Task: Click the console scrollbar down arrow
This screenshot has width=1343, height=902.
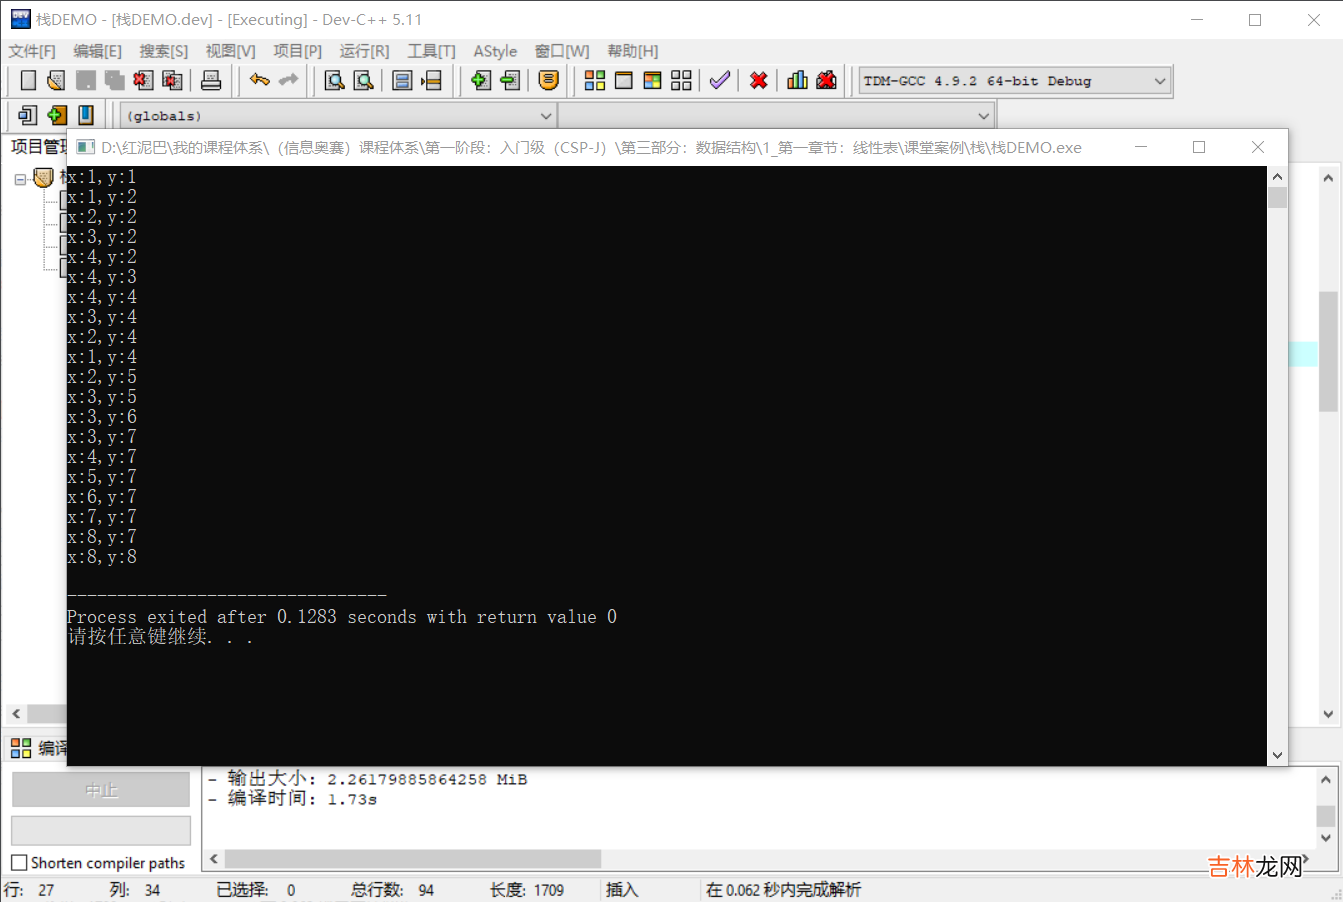Action: (1277, 756)
